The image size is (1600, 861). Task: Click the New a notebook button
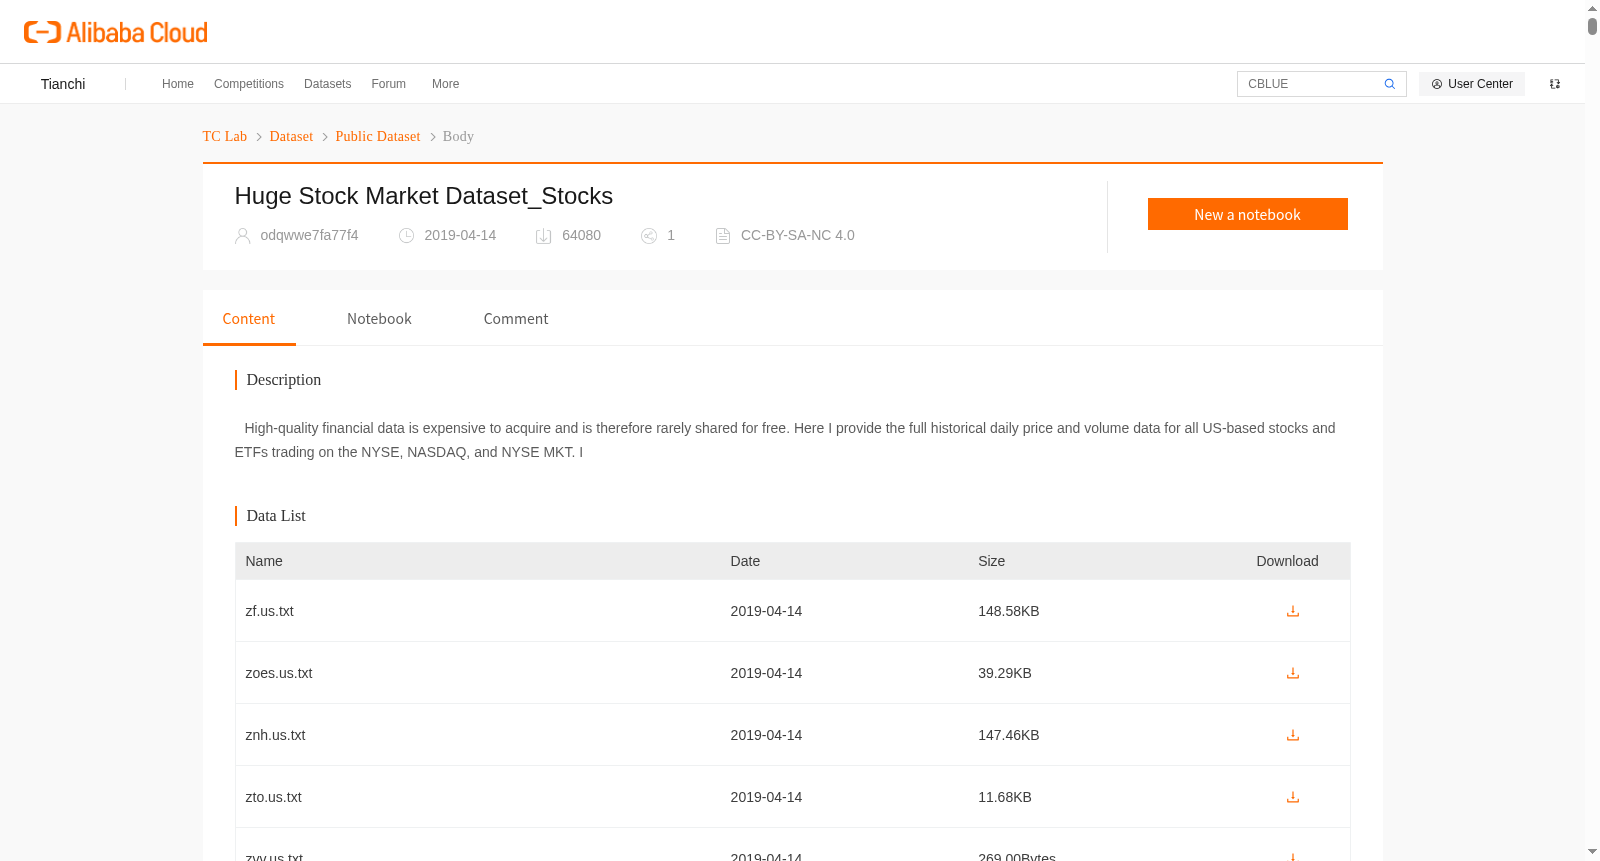[x=1248, y=214]
